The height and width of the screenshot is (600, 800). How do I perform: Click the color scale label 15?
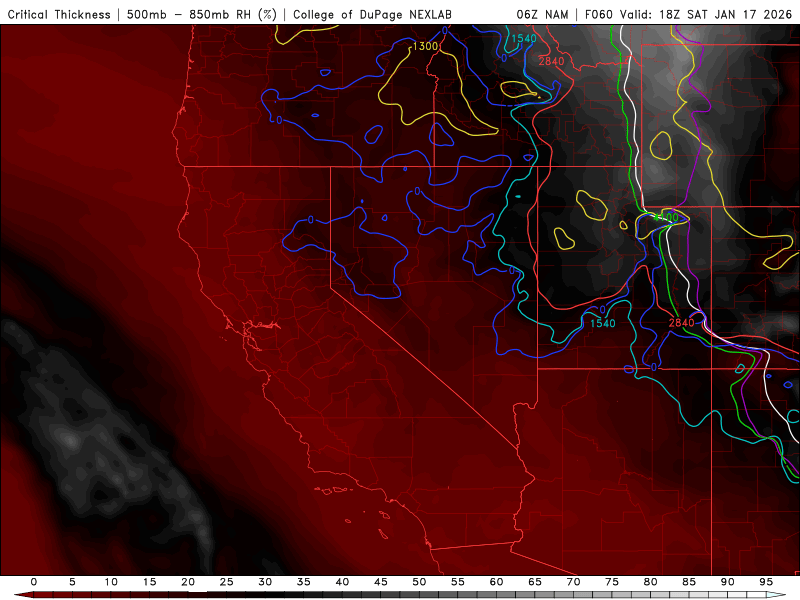(x=149, y=582)
